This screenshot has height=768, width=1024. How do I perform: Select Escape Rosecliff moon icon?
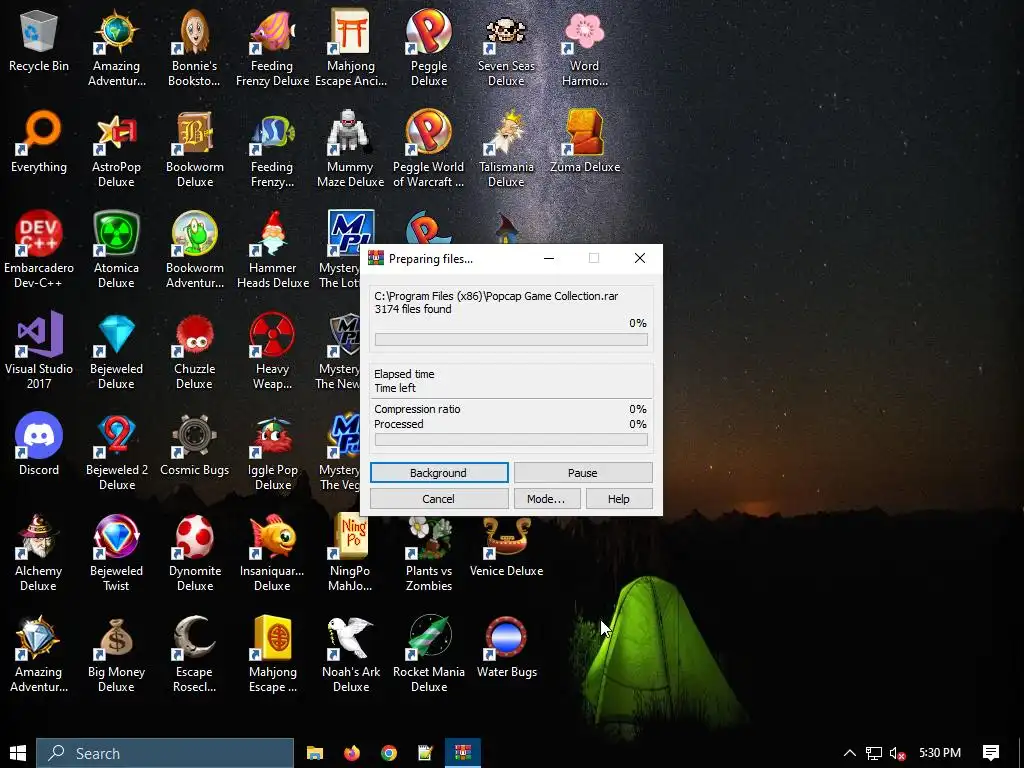point(195,654)
